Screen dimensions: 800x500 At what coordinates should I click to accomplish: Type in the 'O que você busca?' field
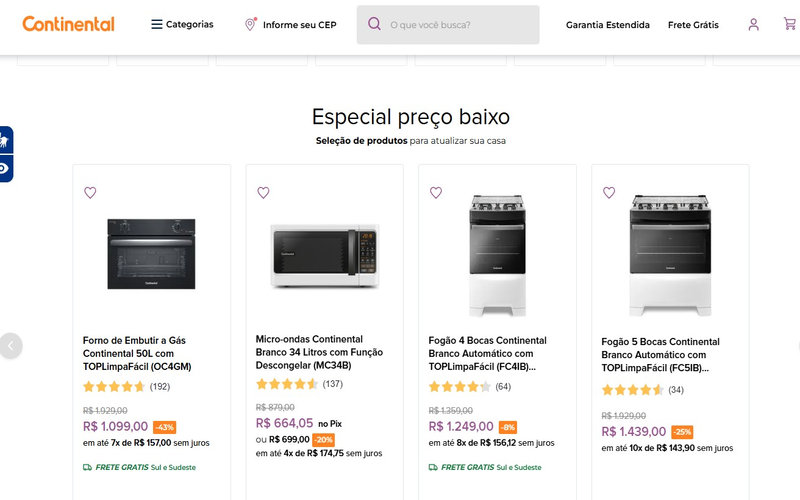460,24
